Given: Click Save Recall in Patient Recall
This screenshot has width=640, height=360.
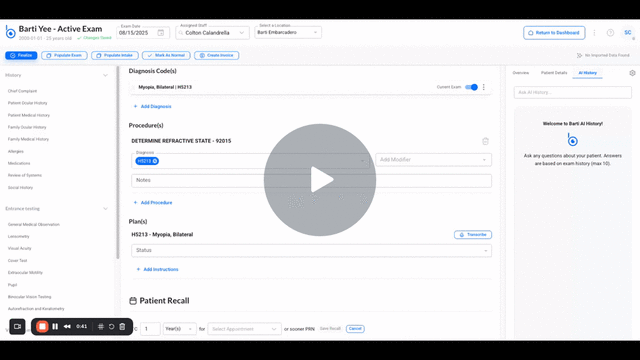Looking at the screenshot, I should tap(330, 329).
